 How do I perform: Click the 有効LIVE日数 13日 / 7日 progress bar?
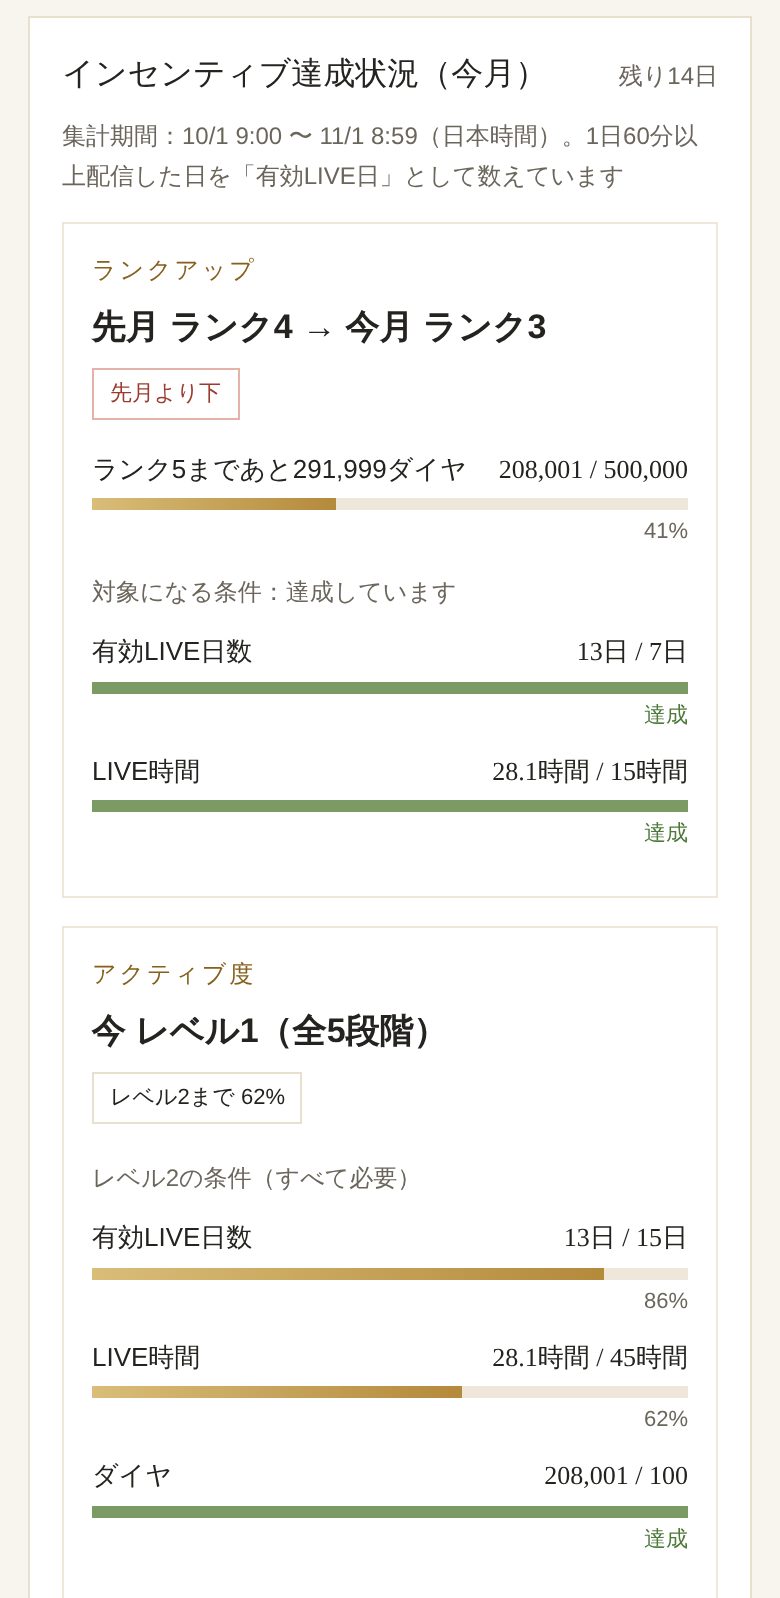(x=390, y=688)
